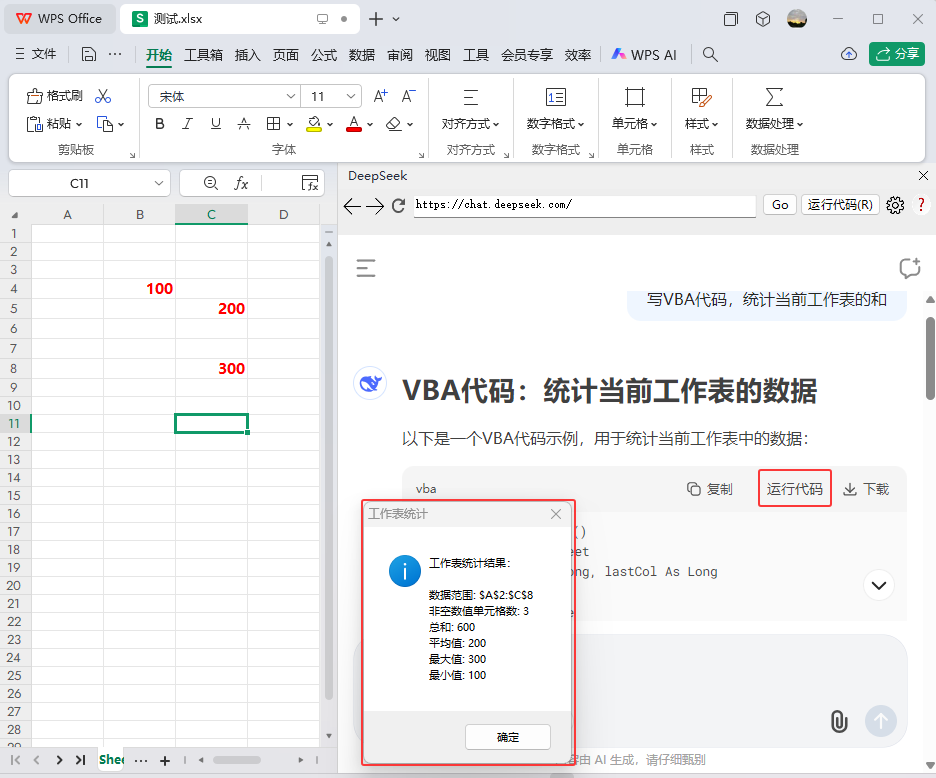
Task: Toggle underline text formatting
Action: tap(215, 124)
